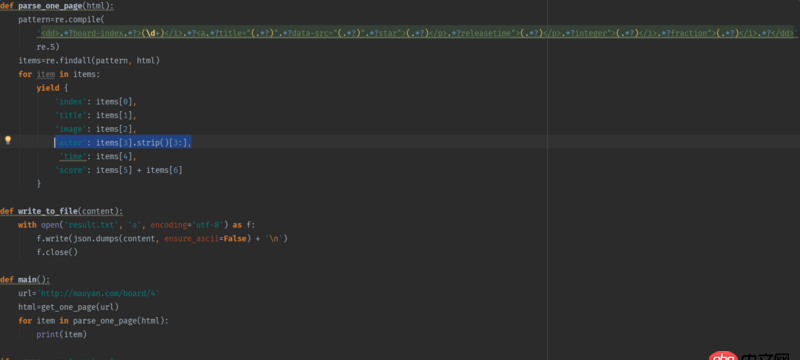Image resolution: width=800 pixels, height=360 pixels.
Task: Click the "with open('result.txt'" line
Action: [x=137, y=225]
